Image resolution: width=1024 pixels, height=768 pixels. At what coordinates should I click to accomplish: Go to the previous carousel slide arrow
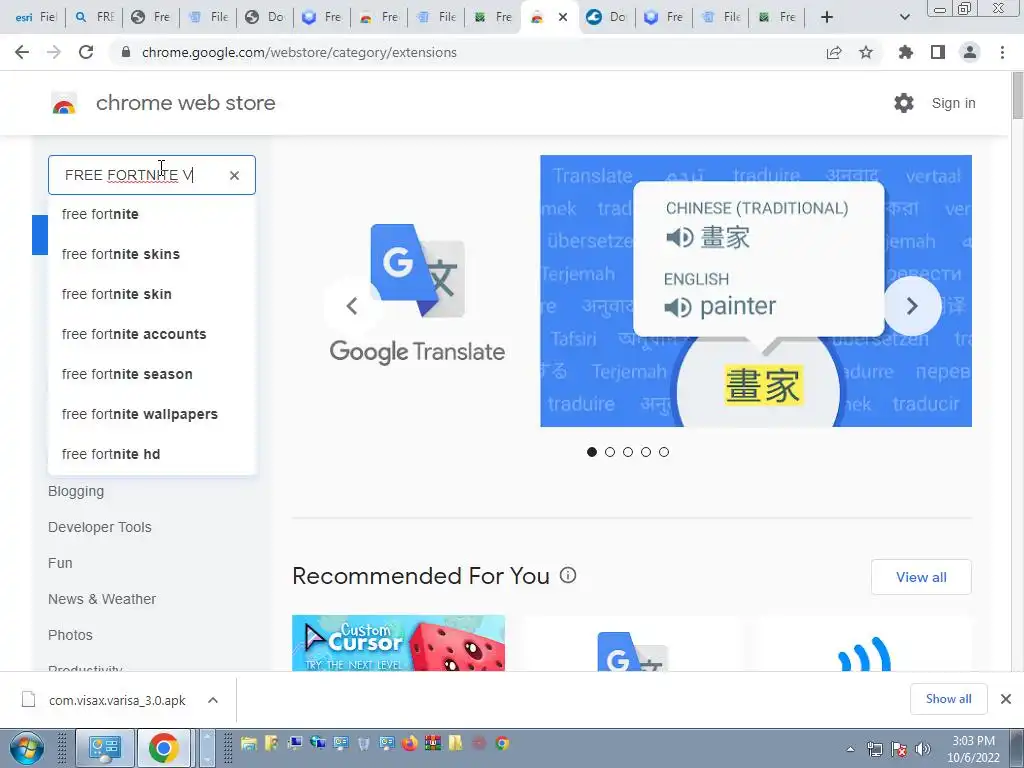[x=352, y=306]
